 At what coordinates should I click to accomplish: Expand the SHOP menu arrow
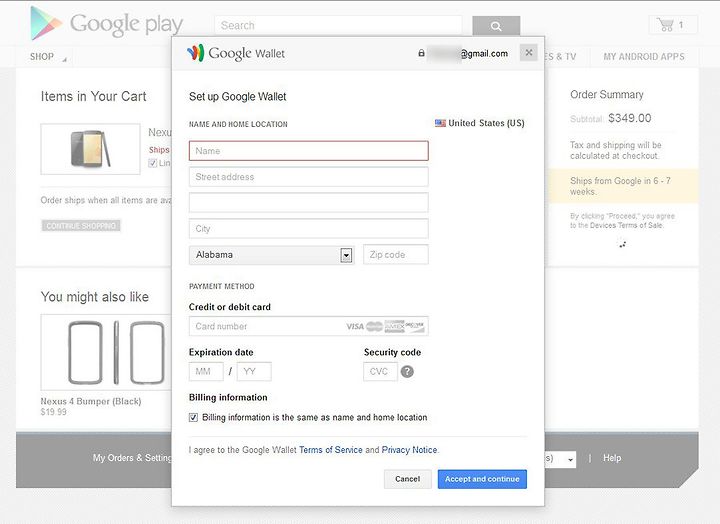pos(64,60)
